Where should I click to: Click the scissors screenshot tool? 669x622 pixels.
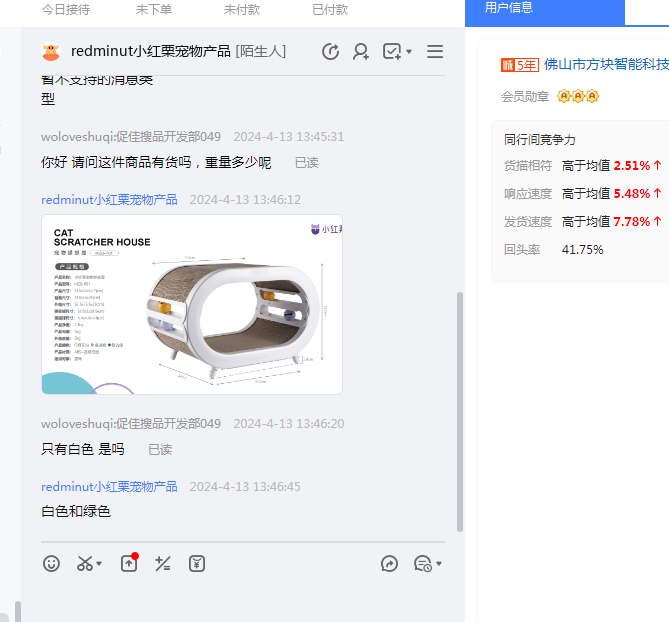click(84, 564)
